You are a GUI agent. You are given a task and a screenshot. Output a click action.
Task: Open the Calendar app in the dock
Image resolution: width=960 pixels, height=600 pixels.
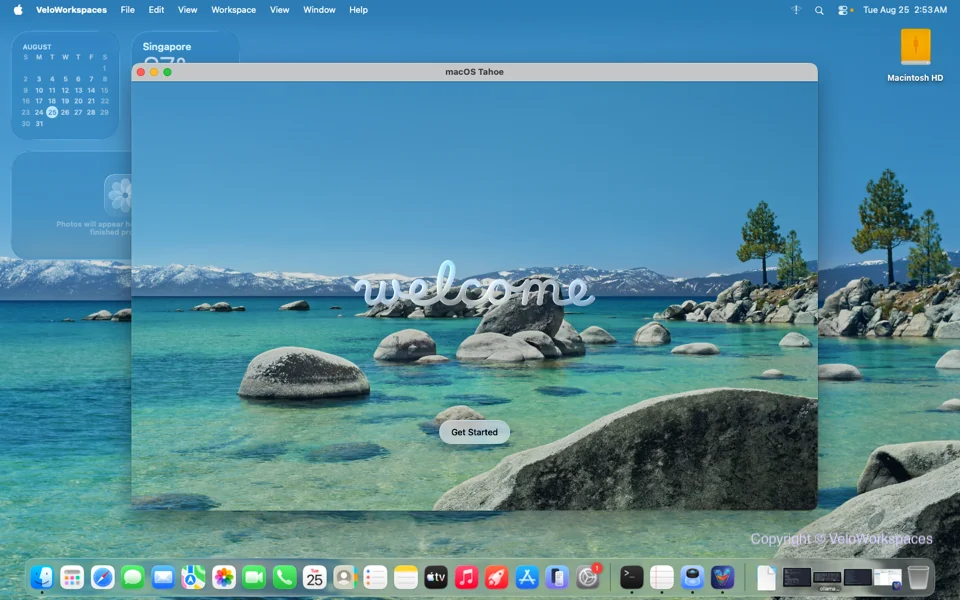click(x=315, y=577)
